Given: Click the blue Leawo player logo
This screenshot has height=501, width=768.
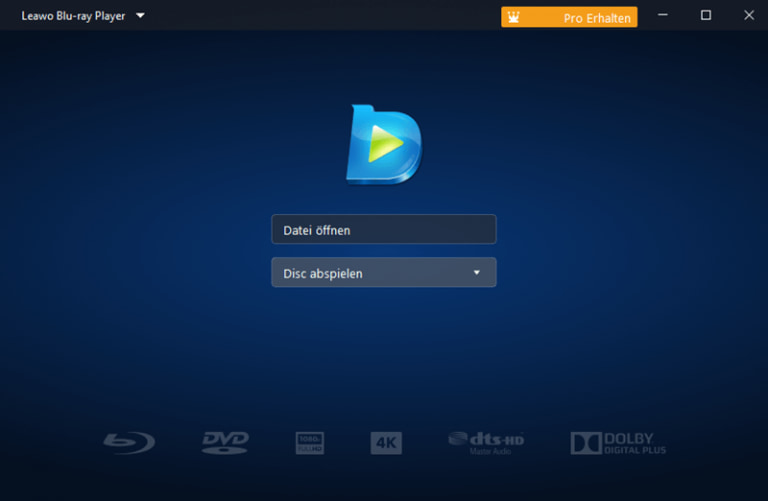Looking at the screenshot, I should tap(384, 145).
